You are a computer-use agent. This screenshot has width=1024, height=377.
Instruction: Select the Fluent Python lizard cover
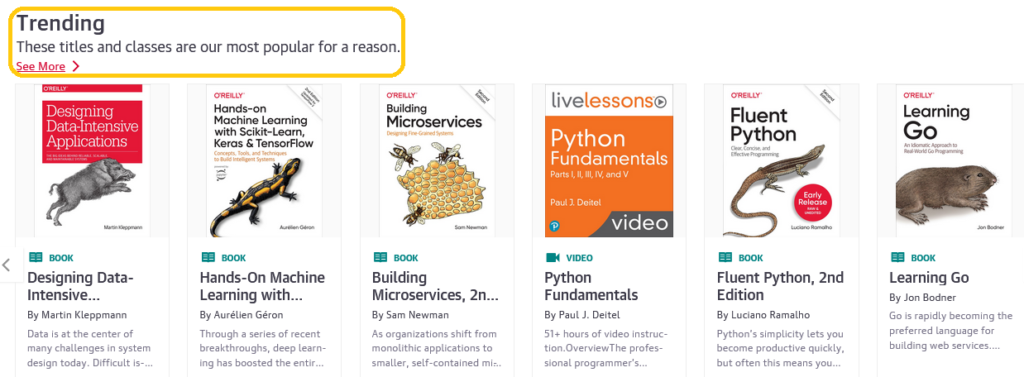tap(782, 161)
